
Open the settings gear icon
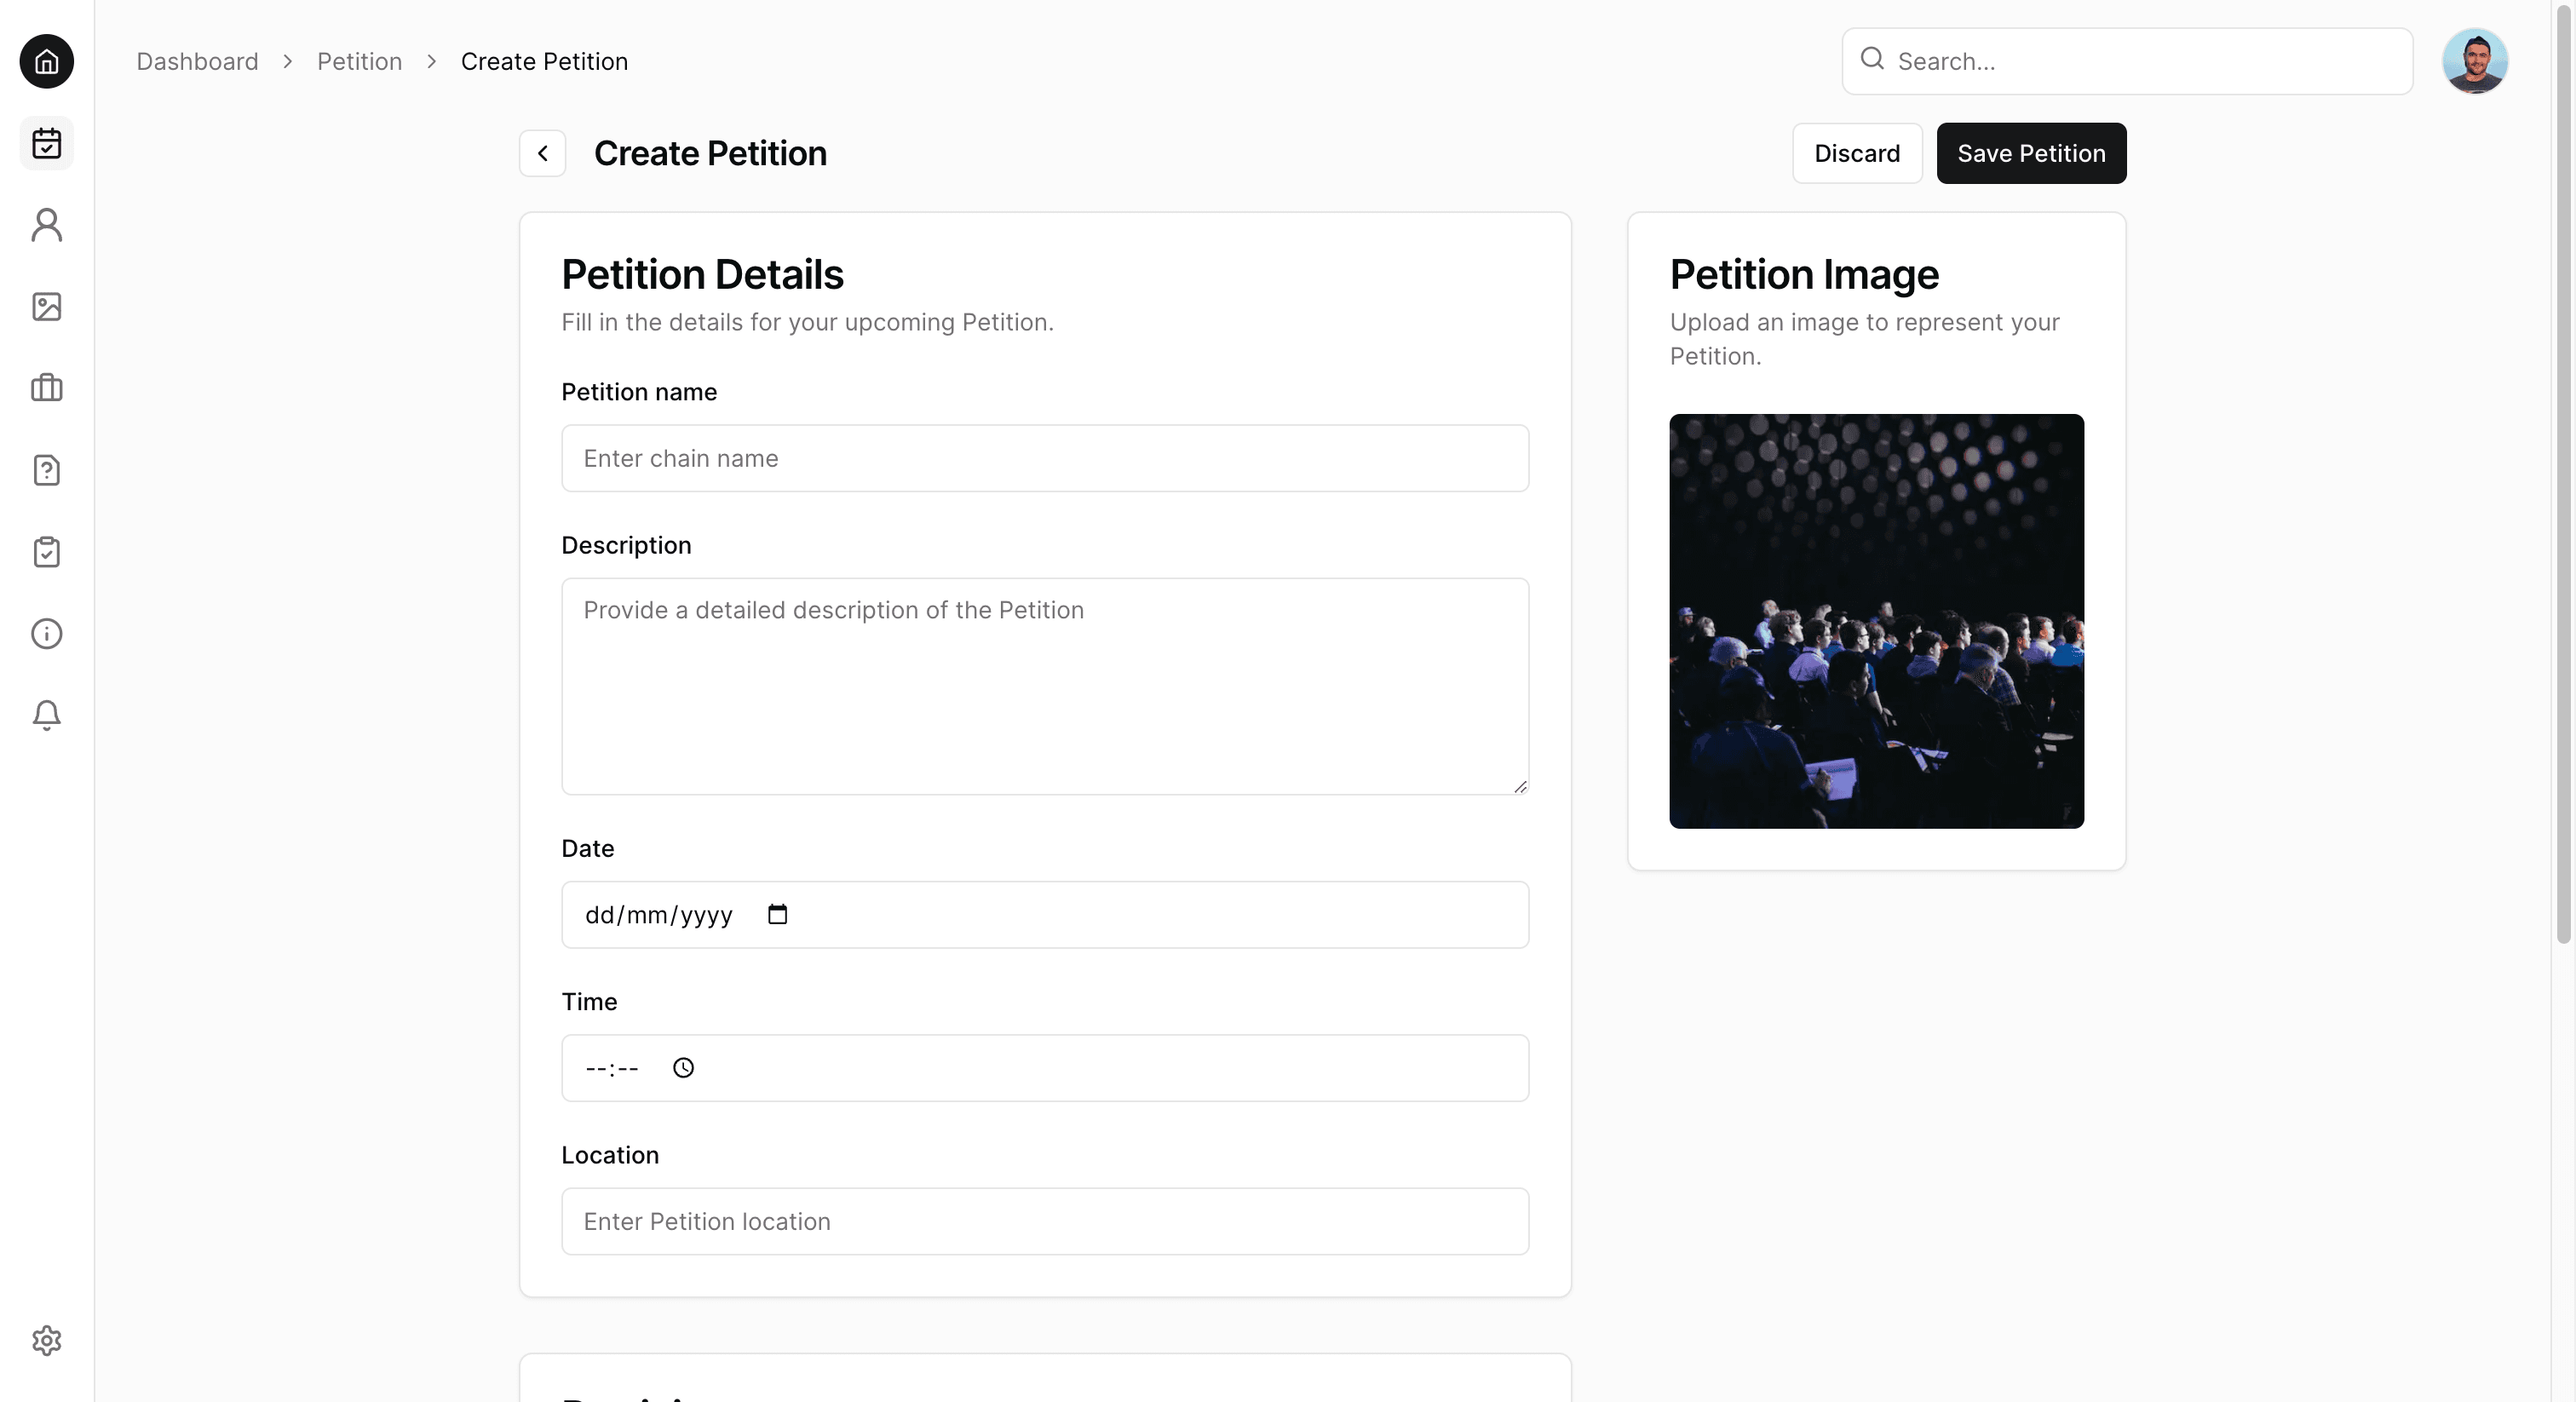(47, 1341)
